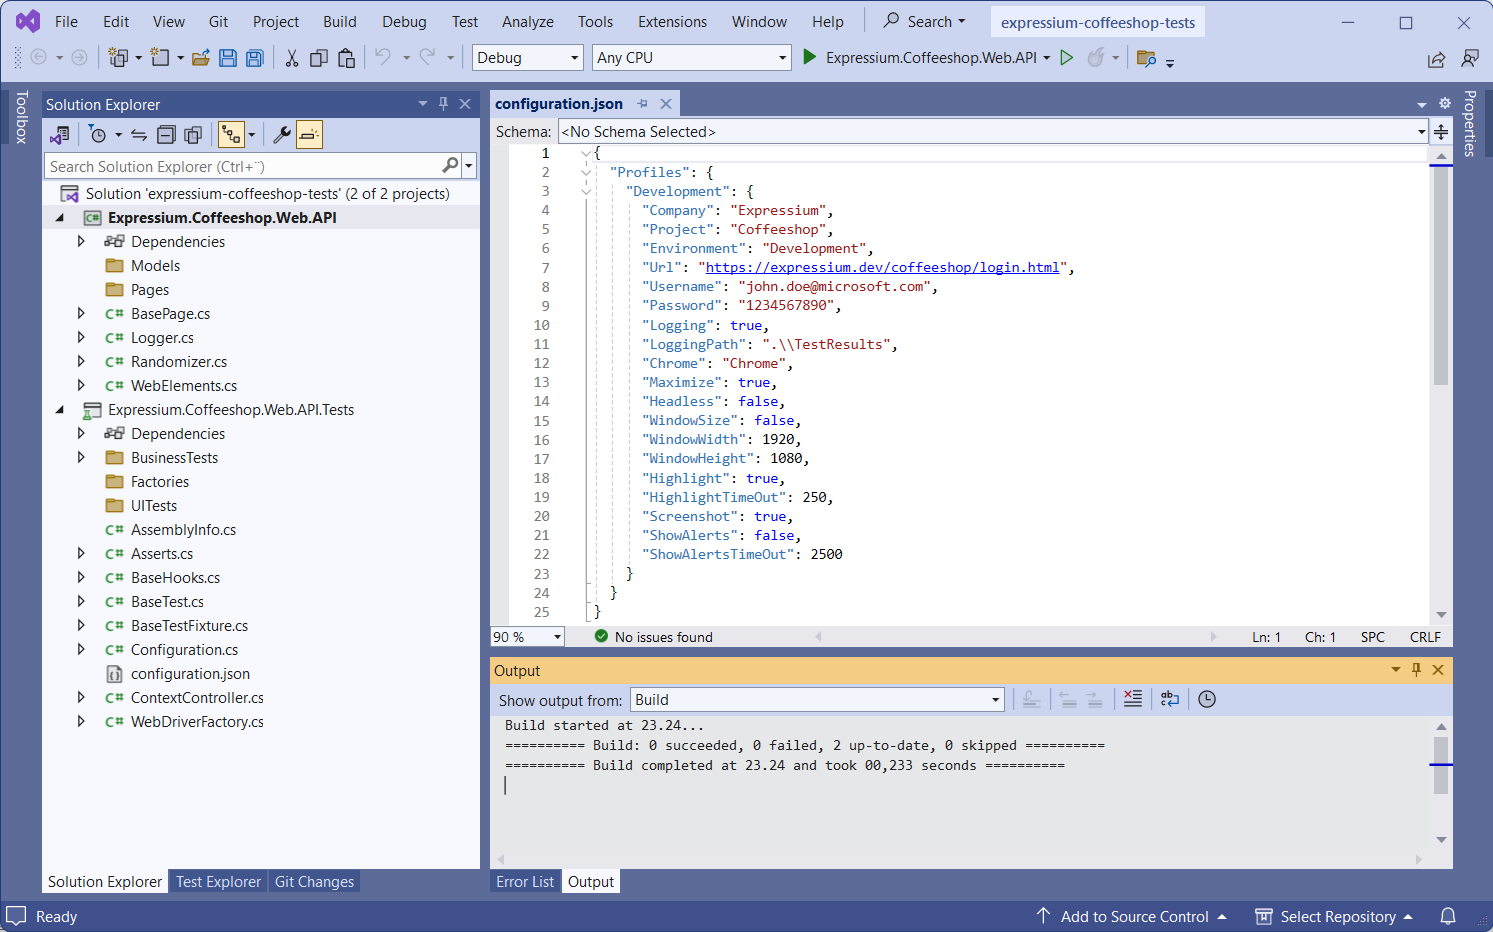The image size is (1493, 932).
Task: Open the Debug menu
Action: pyautogui.click(x=404, y=21)
